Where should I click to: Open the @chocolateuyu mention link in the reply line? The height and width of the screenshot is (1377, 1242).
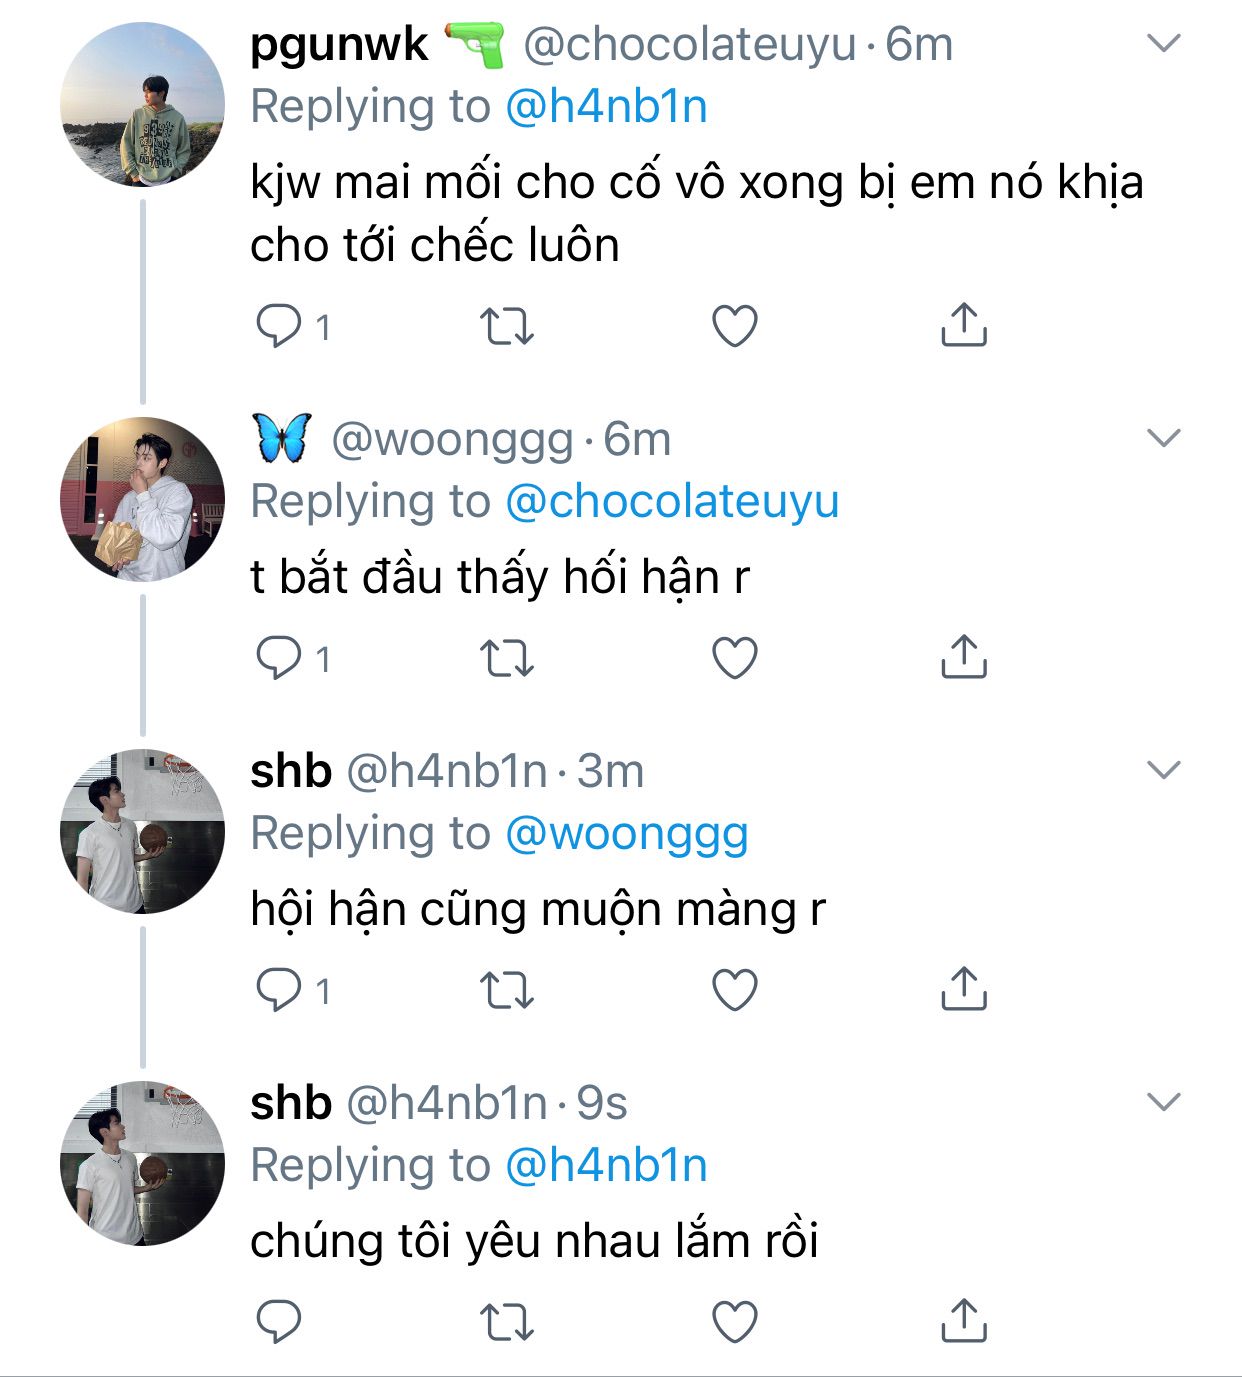click(x=672, y=502)
